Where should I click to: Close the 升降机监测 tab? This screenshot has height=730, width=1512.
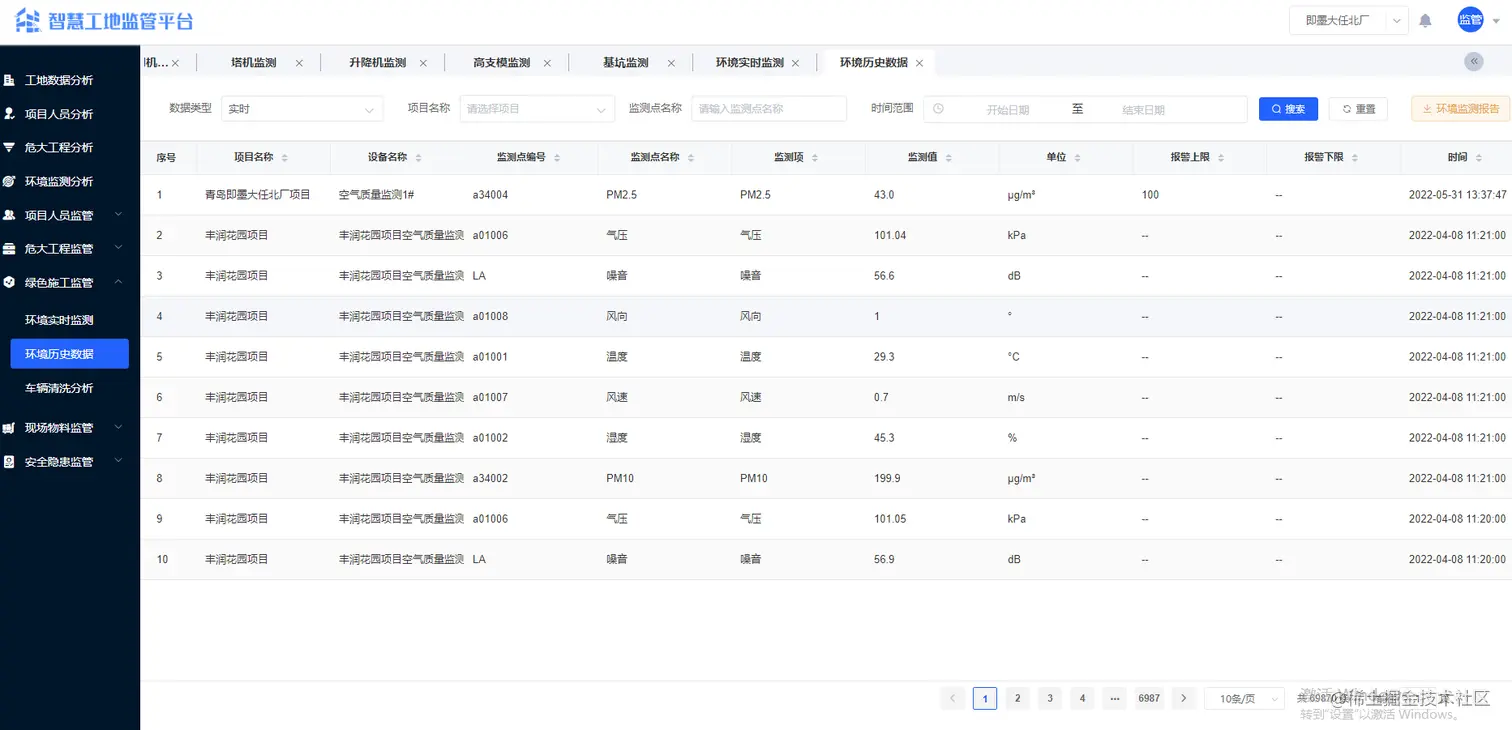coord(423,63)
